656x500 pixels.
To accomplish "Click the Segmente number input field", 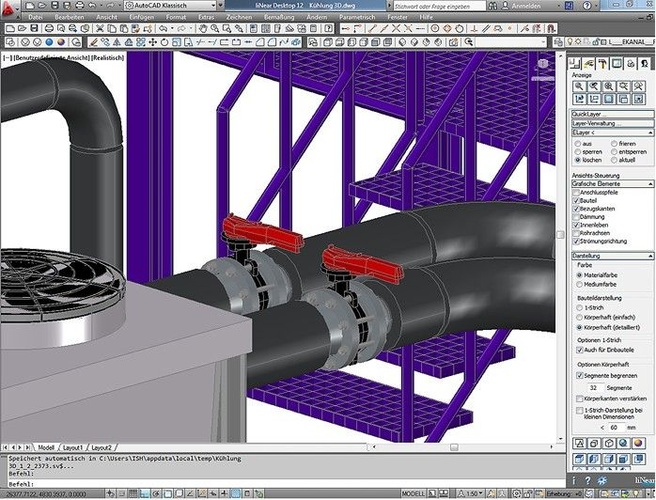I will (592, 386).
